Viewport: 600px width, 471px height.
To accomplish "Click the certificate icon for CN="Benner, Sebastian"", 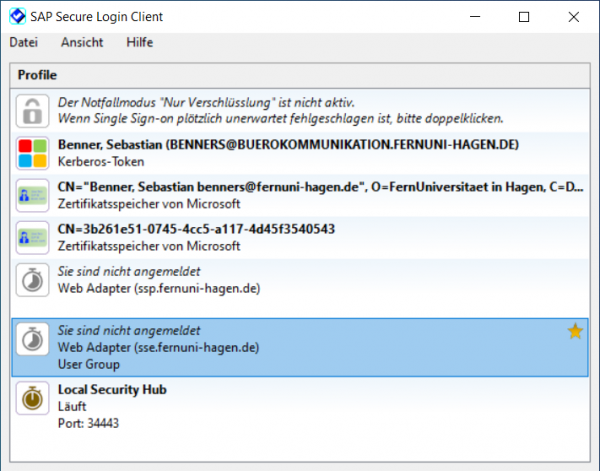I will click(33, 195).
